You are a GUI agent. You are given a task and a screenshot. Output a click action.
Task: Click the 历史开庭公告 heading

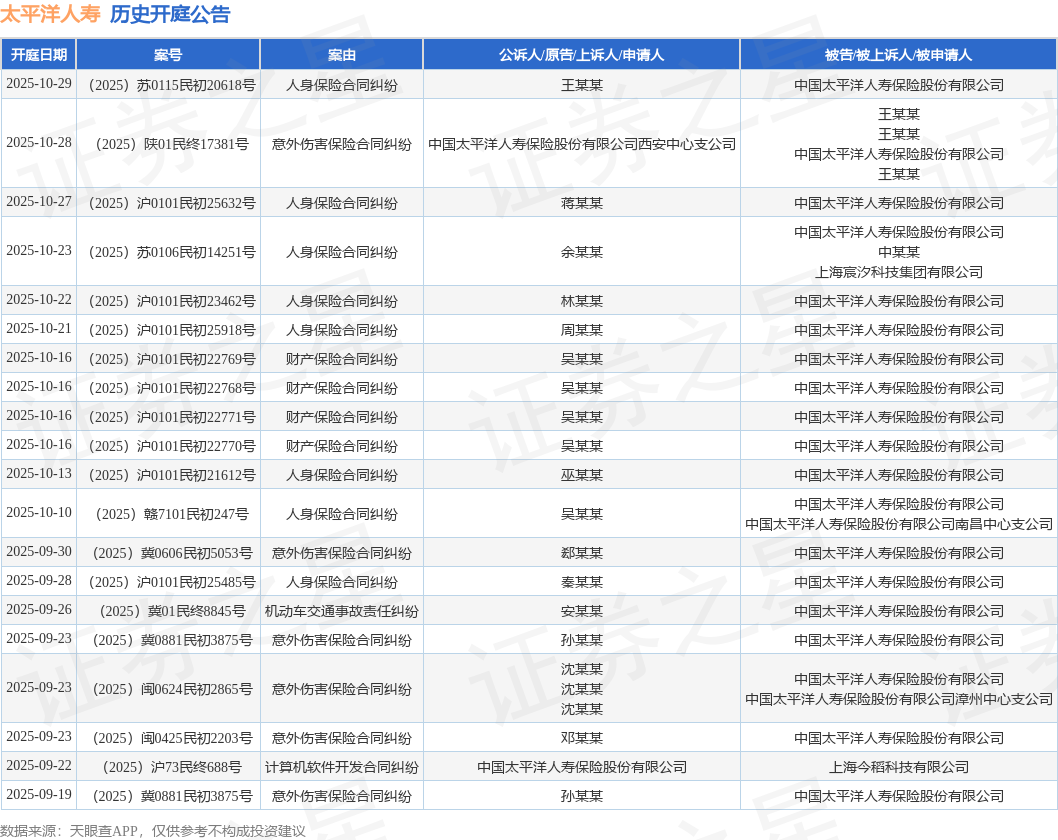(170, 13)
